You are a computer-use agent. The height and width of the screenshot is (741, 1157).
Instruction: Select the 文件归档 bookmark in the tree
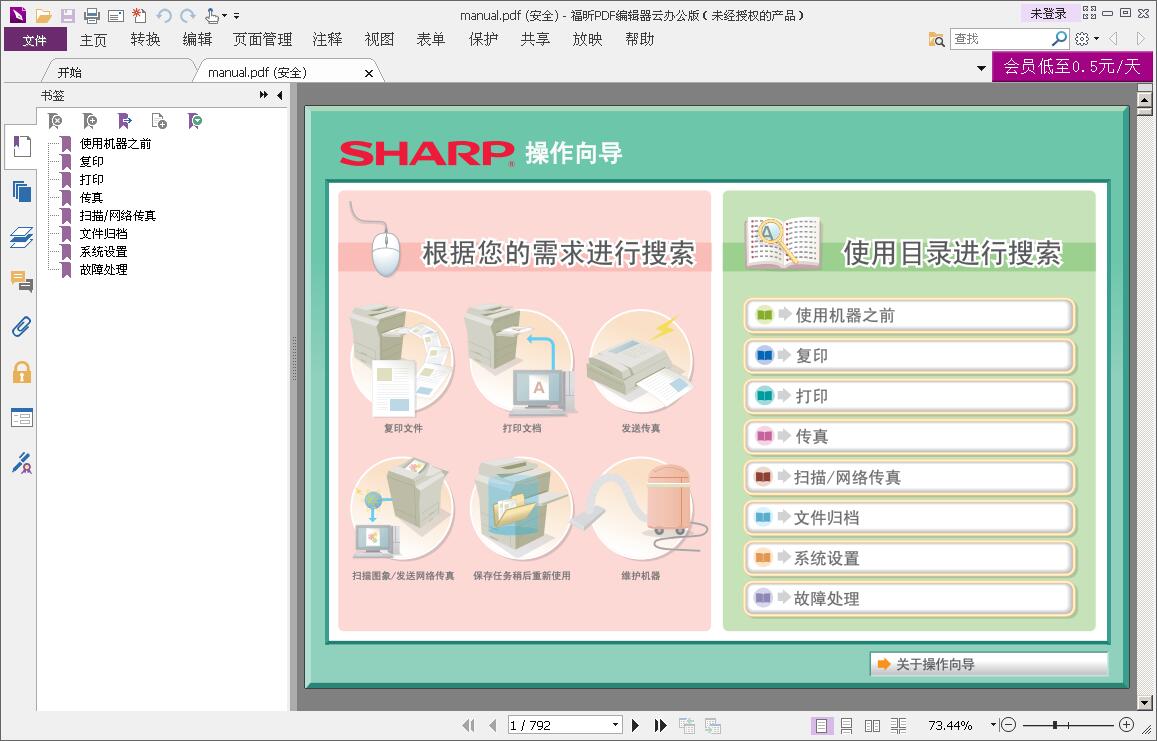click(103, 233)
